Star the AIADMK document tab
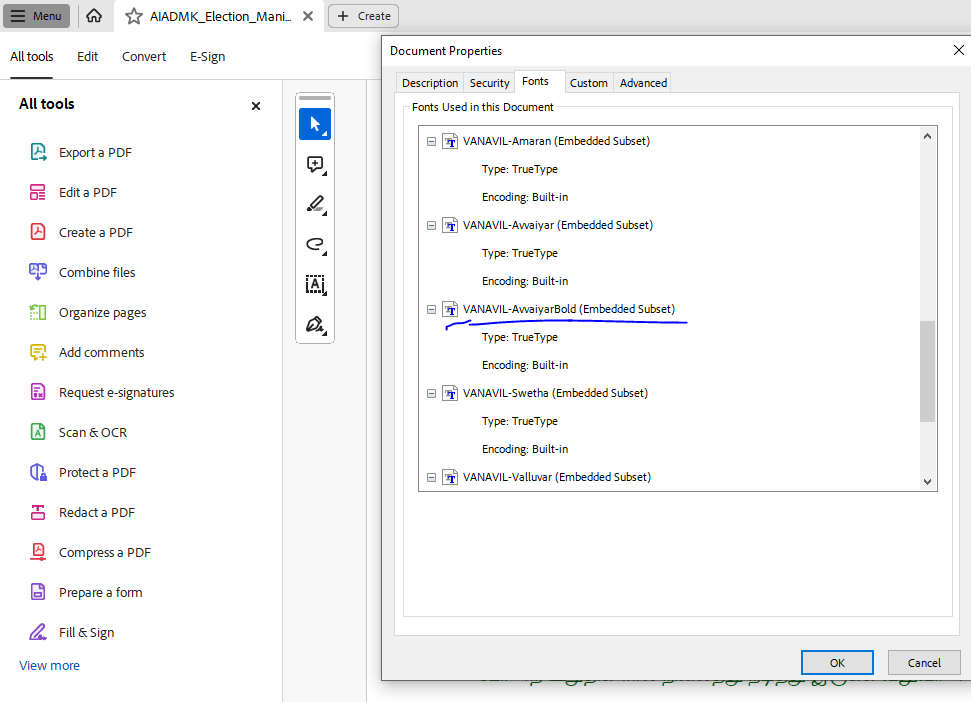Viewport: 971px width, 702px height. [x=134, y=16]
